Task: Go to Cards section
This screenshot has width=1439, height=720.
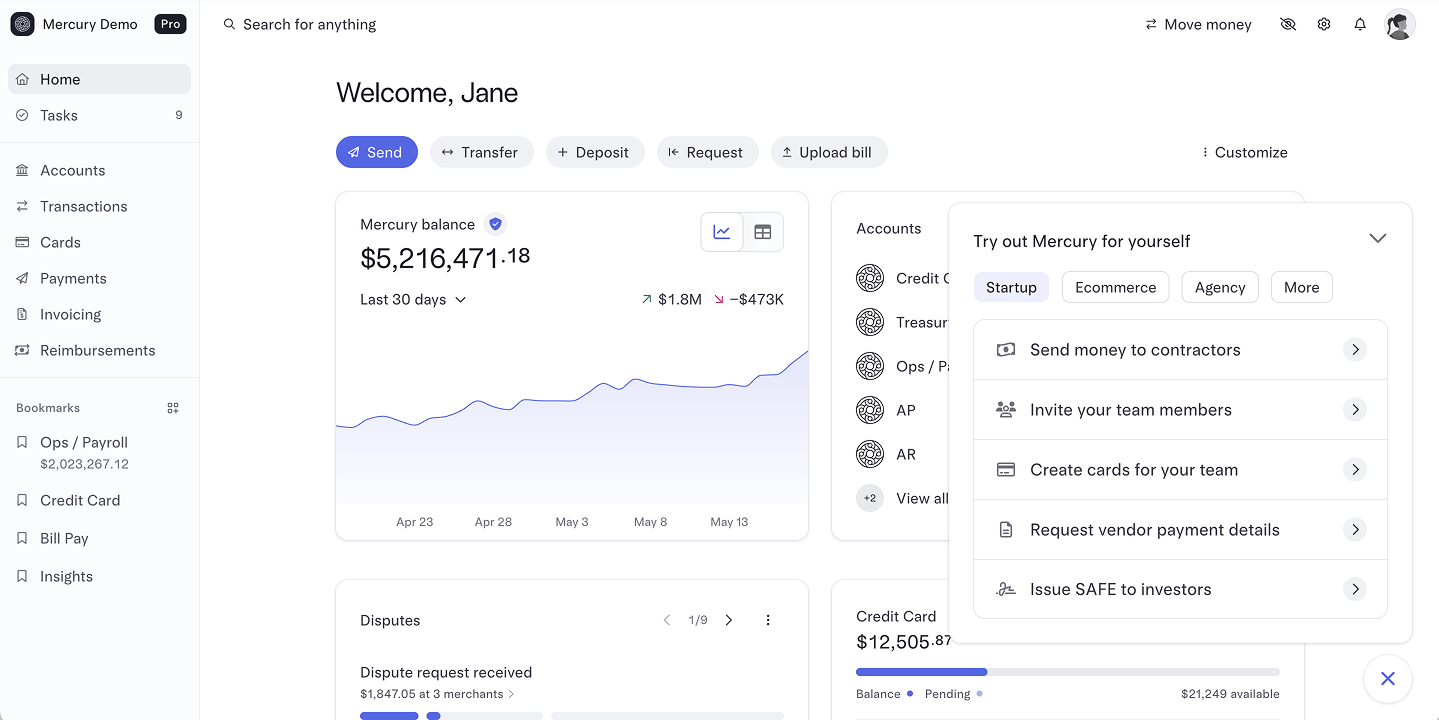Action: (x=99, y=242)
